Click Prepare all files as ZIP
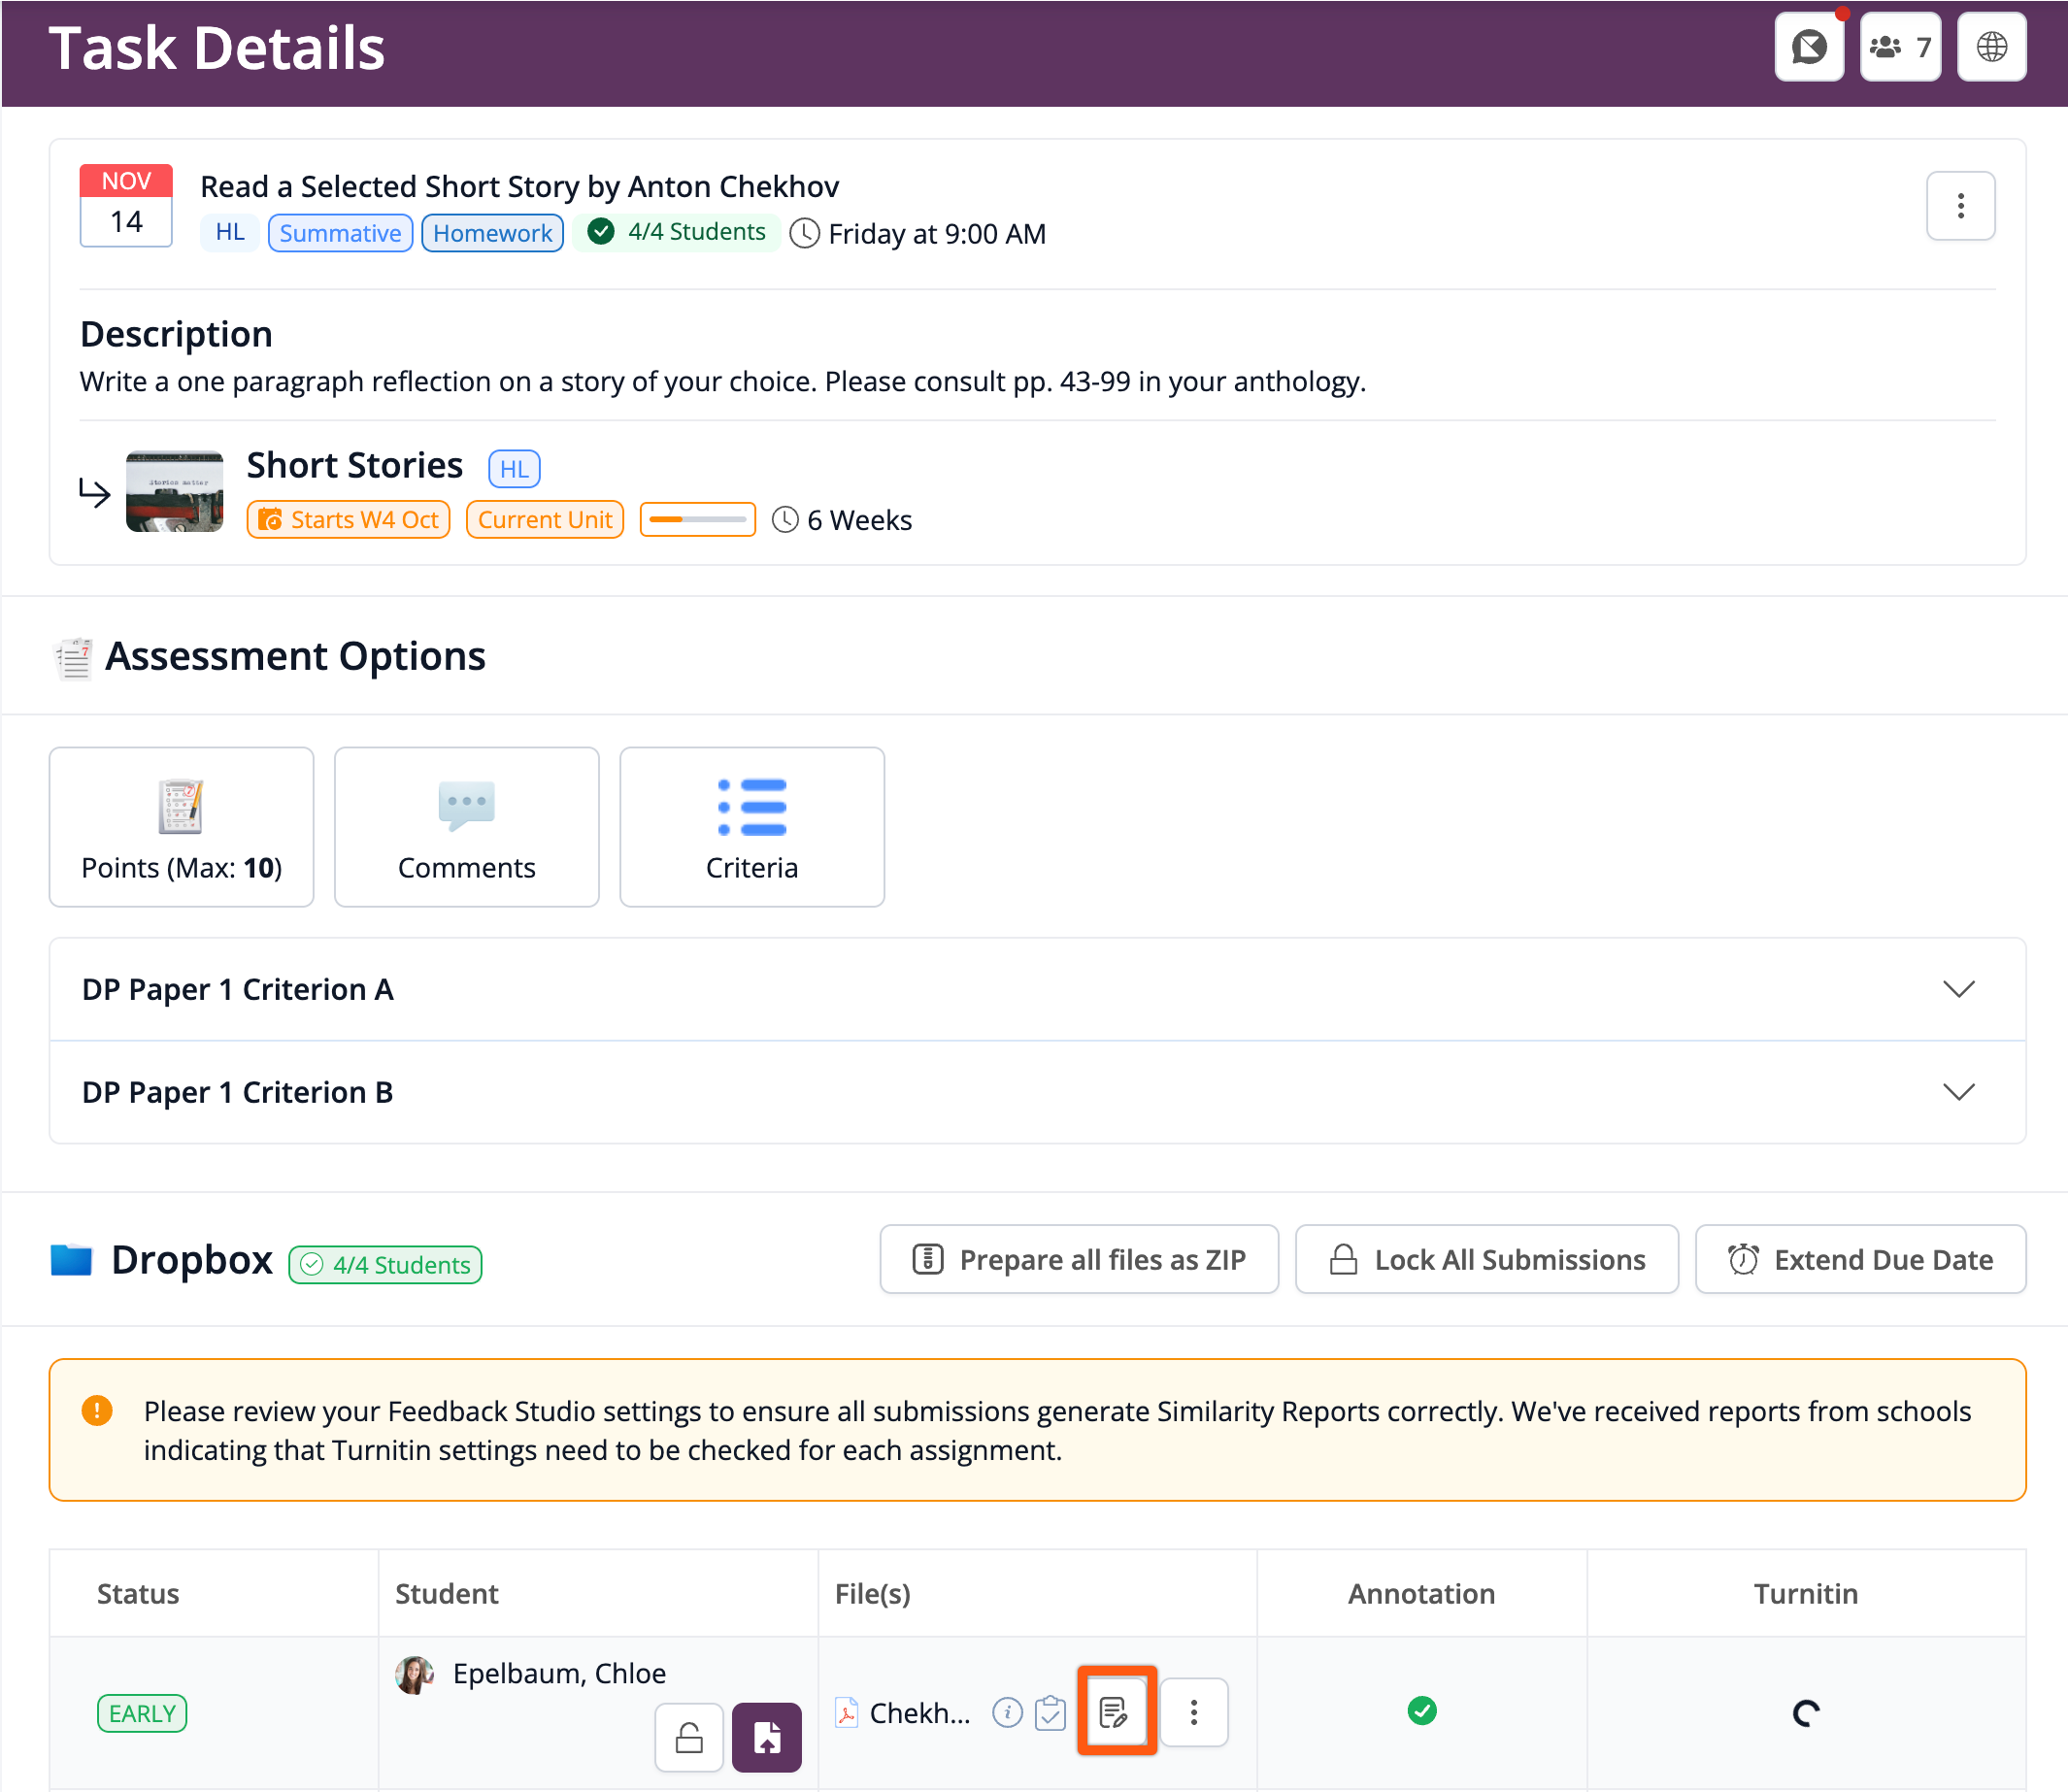The image size is (2068, 1792). 1079,1259
